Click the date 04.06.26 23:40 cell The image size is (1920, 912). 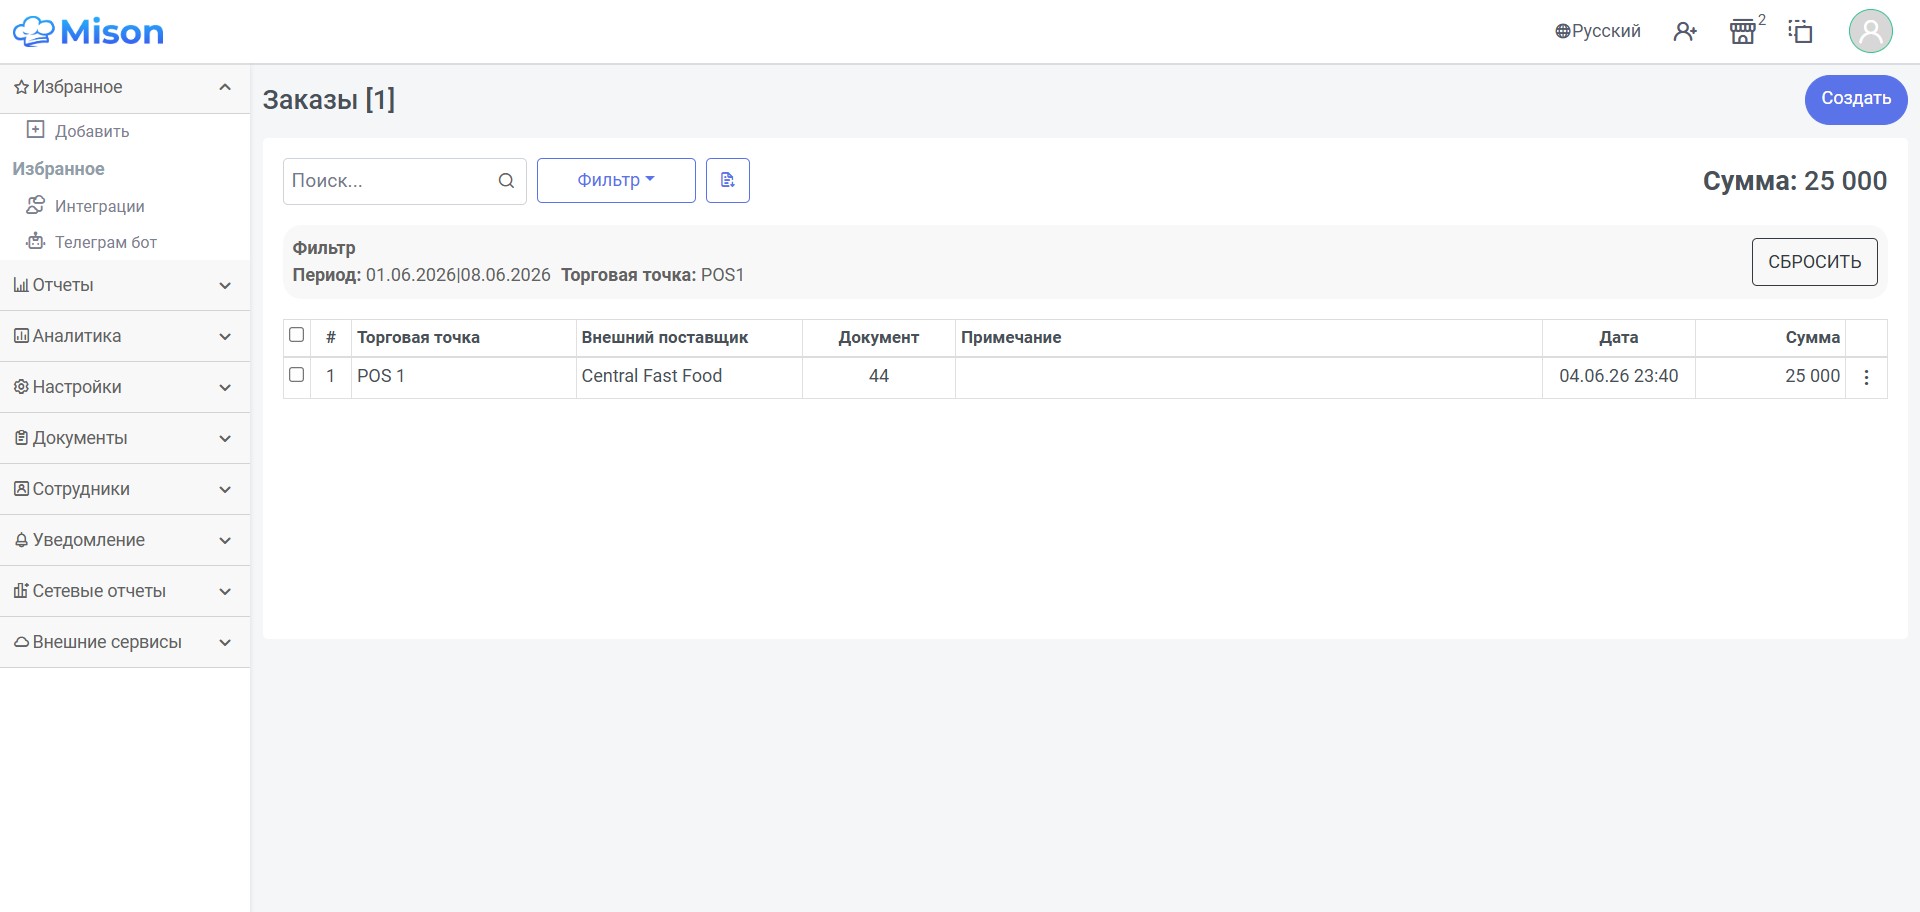click(x=1619, y=377)
